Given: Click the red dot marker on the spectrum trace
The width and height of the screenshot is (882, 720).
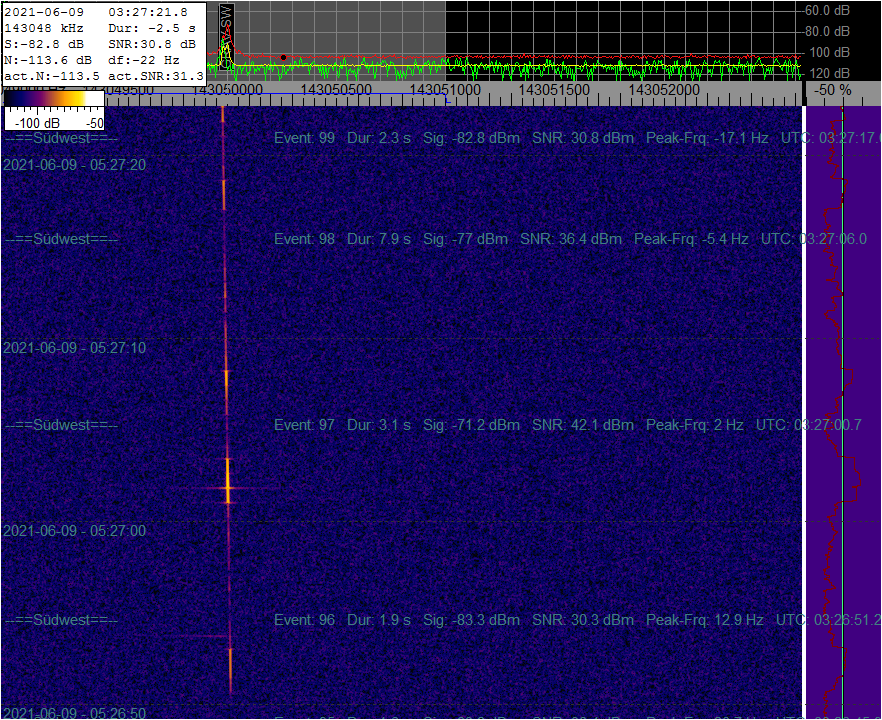Looking at the screenshot, I should [284, 57].
